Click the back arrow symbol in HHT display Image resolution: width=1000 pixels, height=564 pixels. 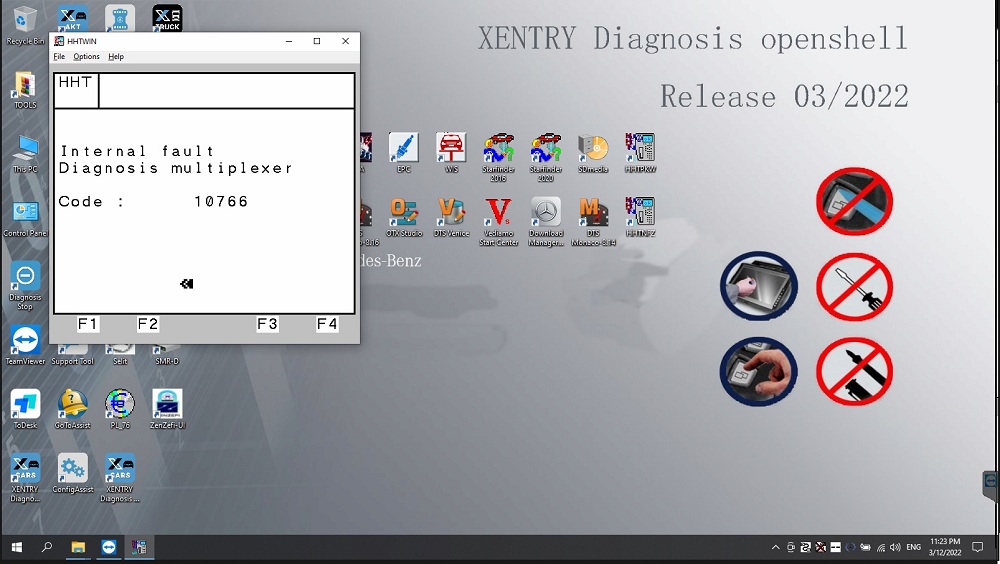click(x=187, y=284)
